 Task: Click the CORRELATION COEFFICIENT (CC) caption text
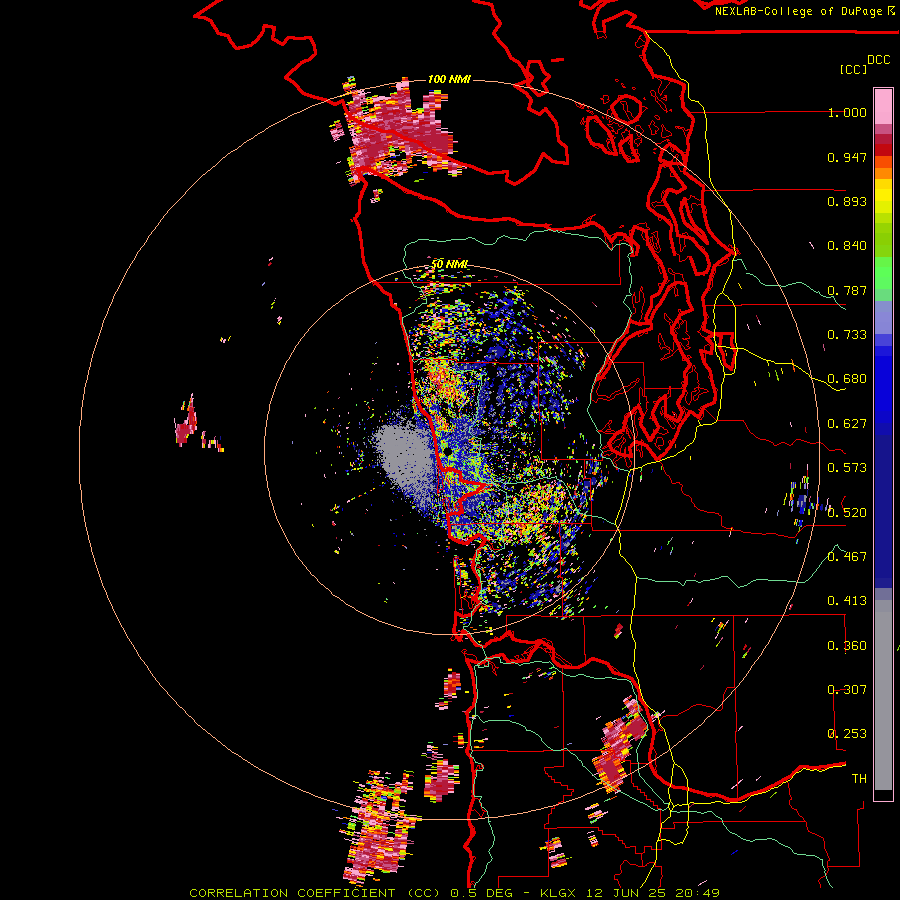pos(315,893)
